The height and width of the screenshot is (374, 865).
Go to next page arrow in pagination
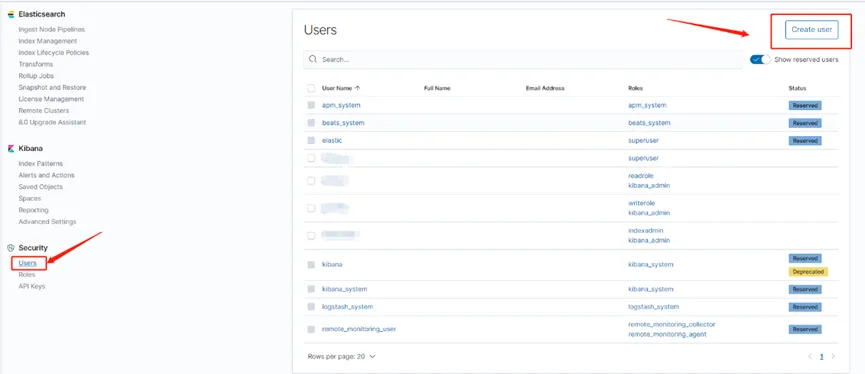833,357
